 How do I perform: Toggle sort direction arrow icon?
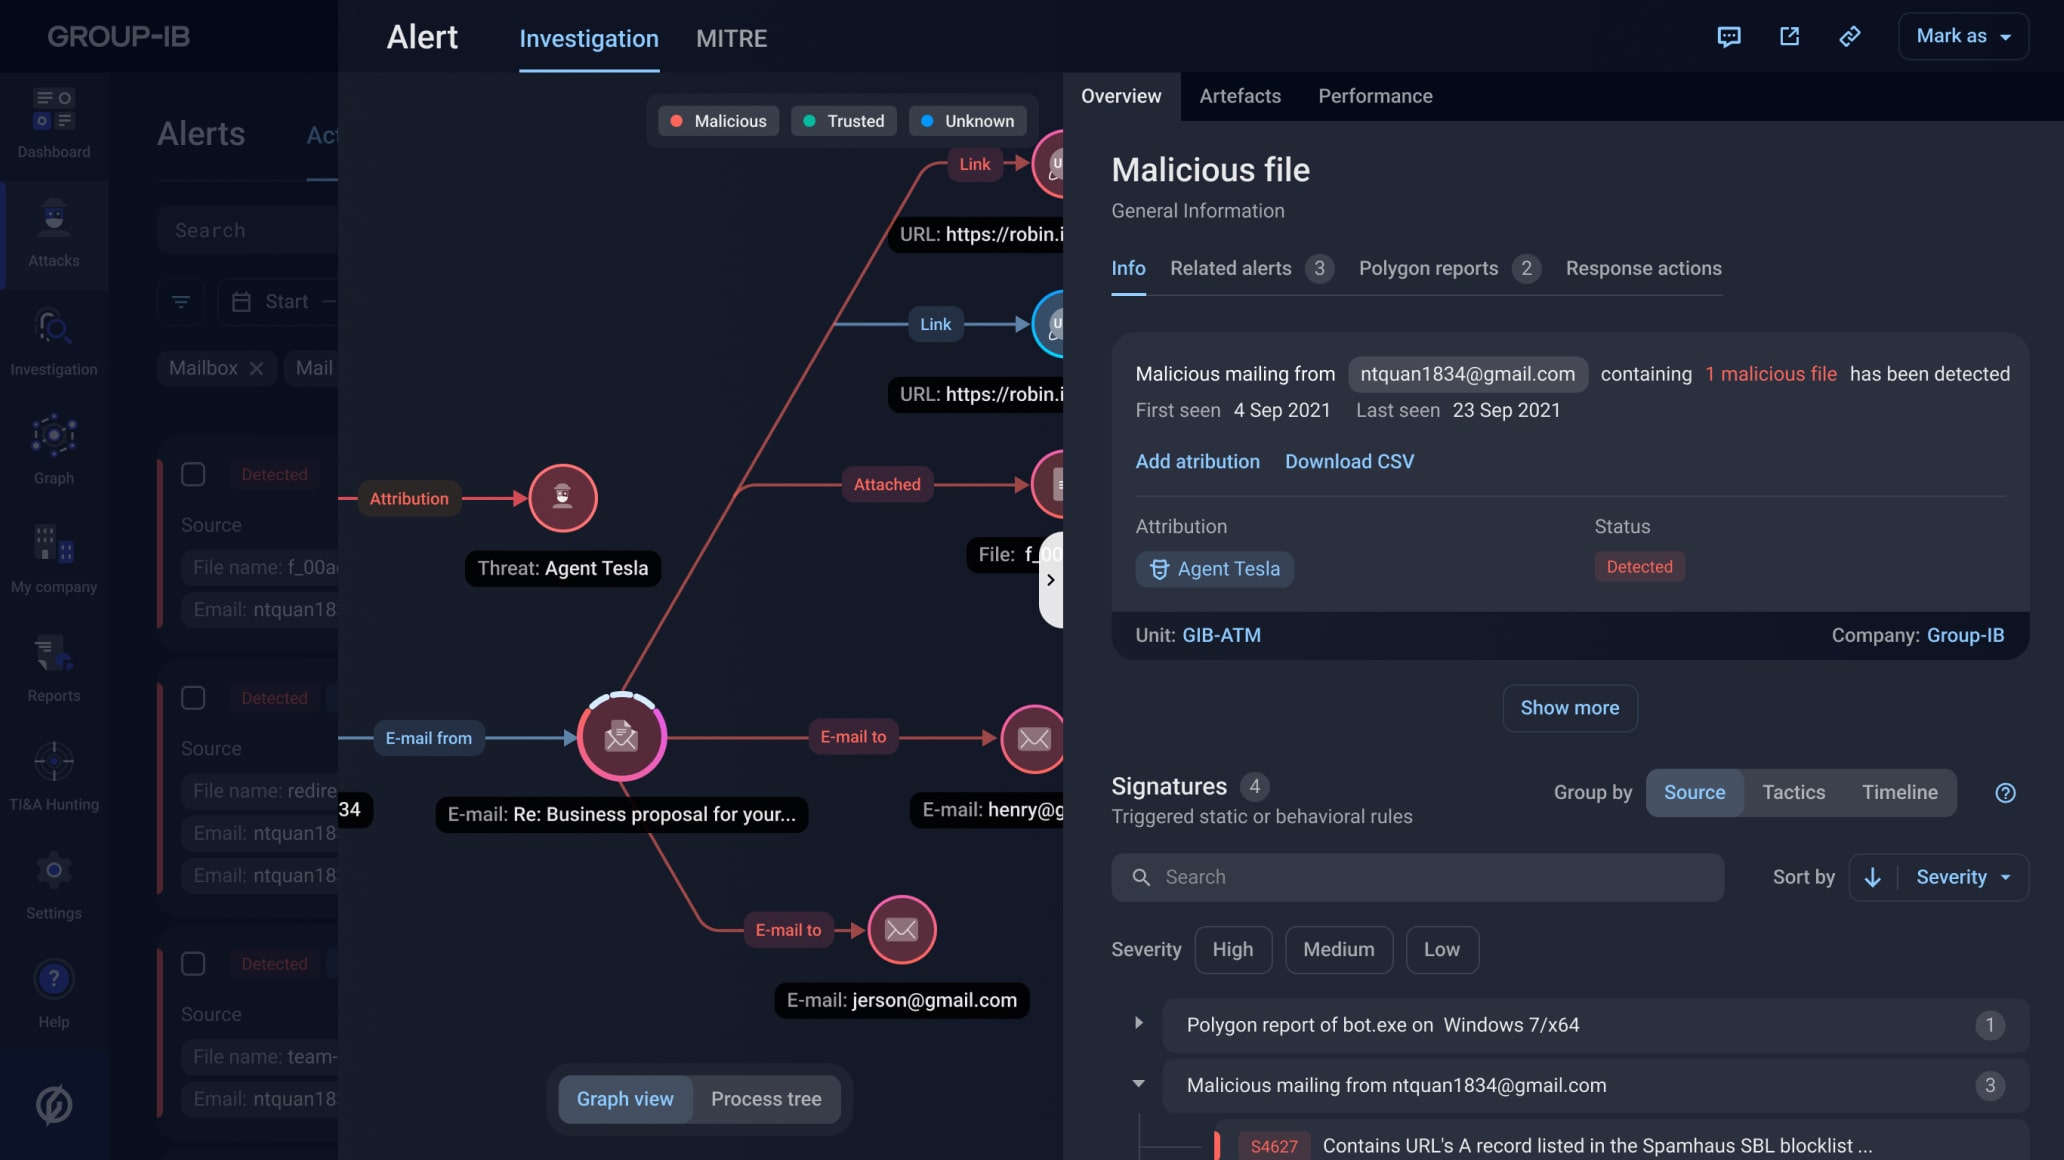(1873, 877)
